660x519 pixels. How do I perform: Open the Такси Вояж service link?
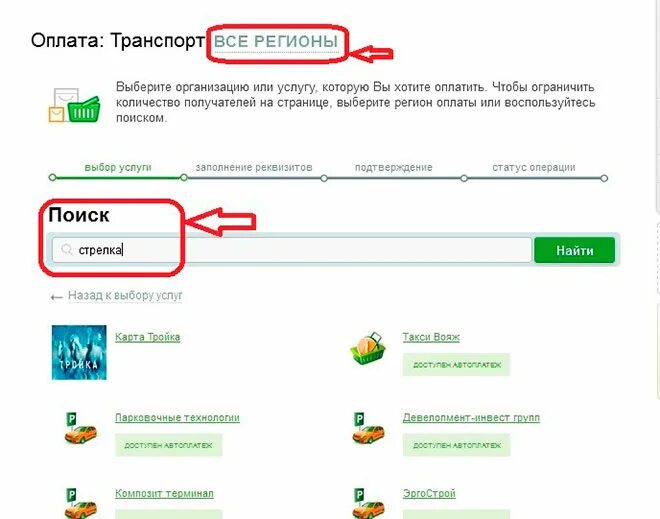(x=431, y=337)
